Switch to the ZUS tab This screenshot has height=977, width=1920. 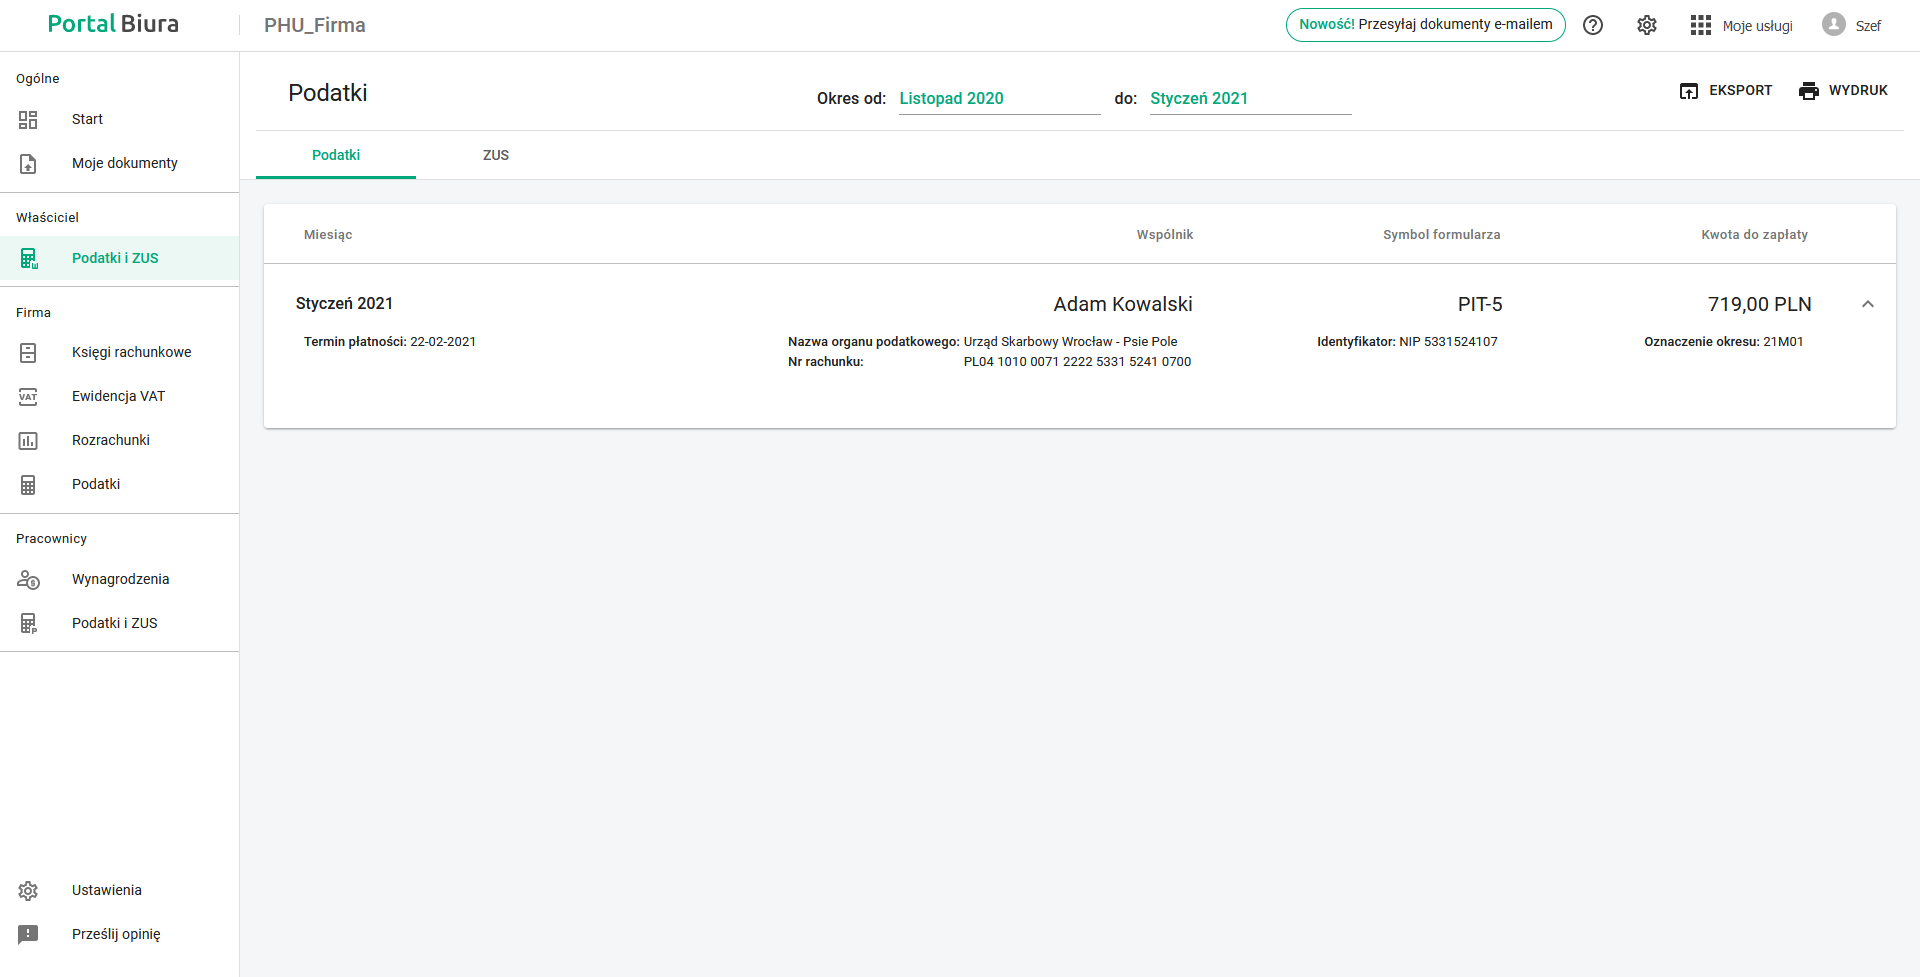pyautogui.click(x=496, y=155)
